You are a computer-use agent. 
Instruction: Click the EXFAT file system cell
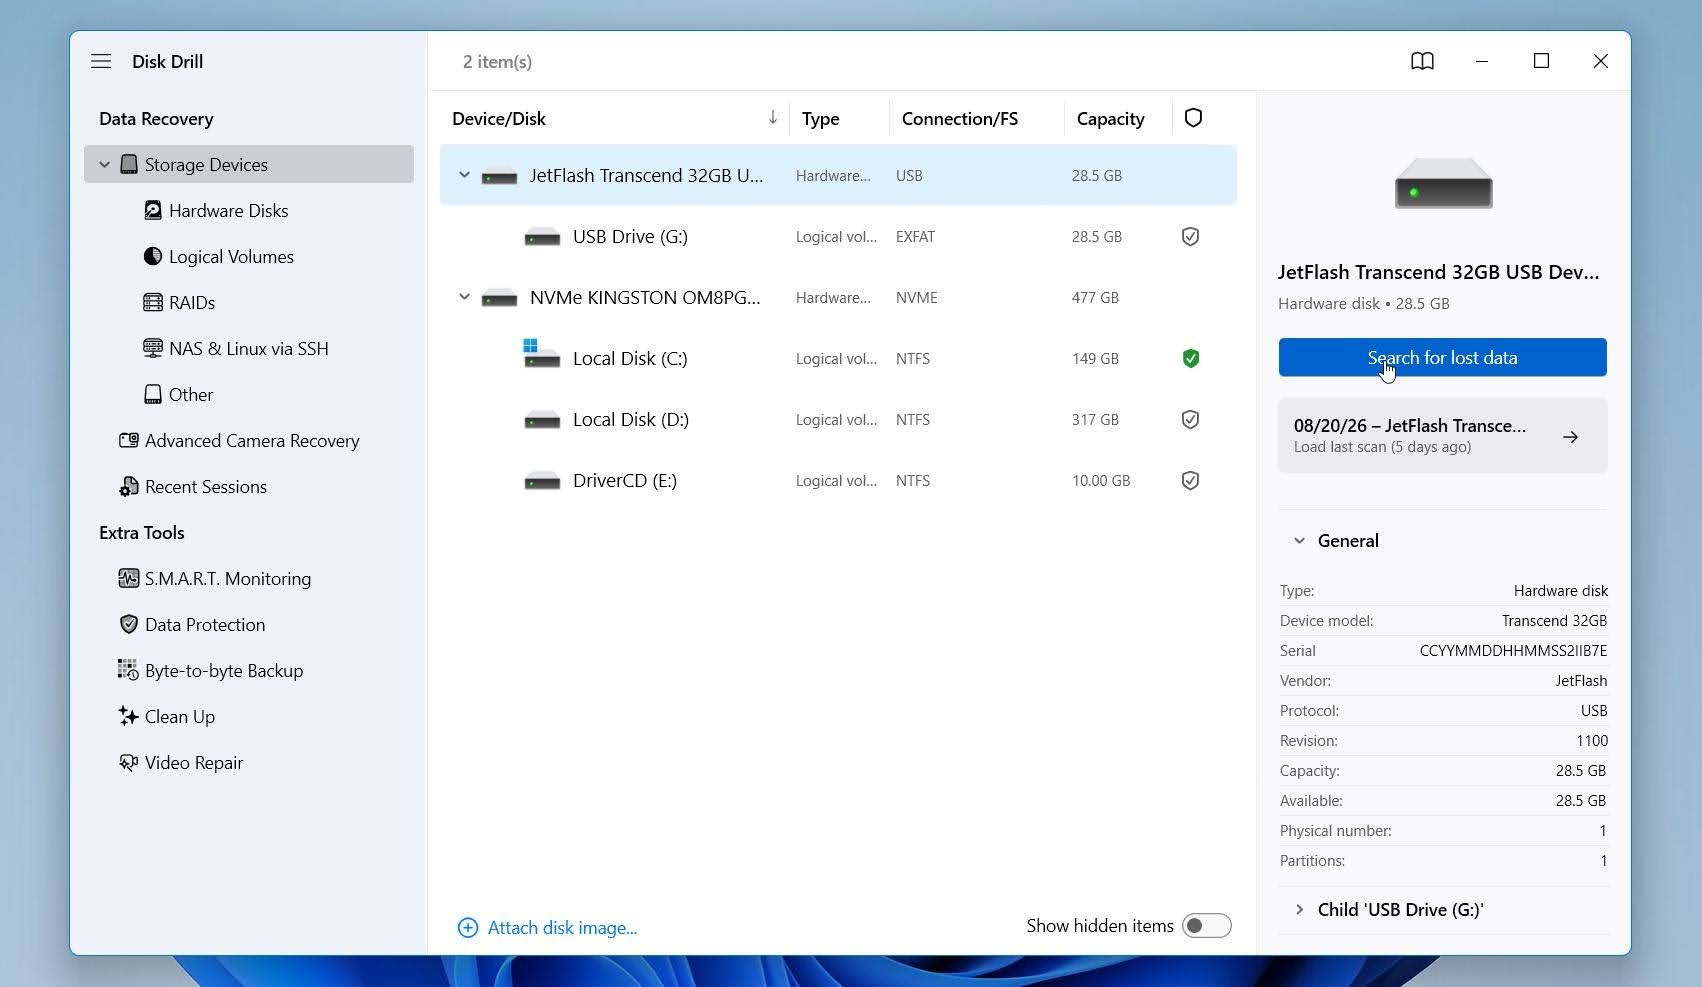click(915, 236)
